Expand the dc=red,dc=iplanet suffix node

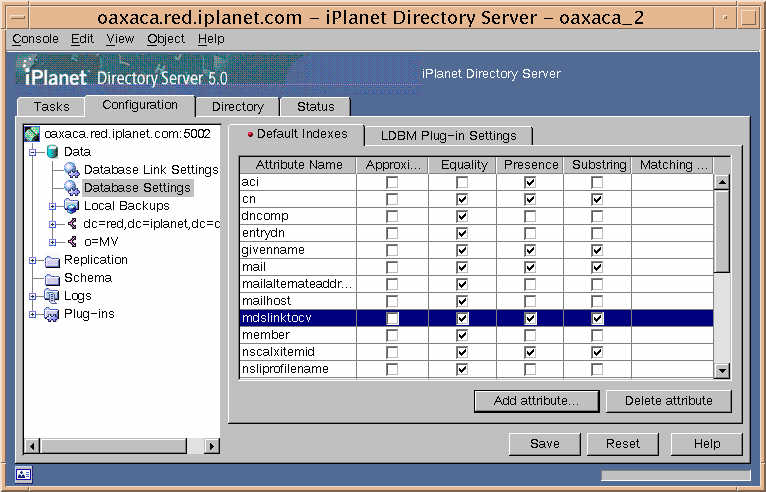[x=53, y=224]
